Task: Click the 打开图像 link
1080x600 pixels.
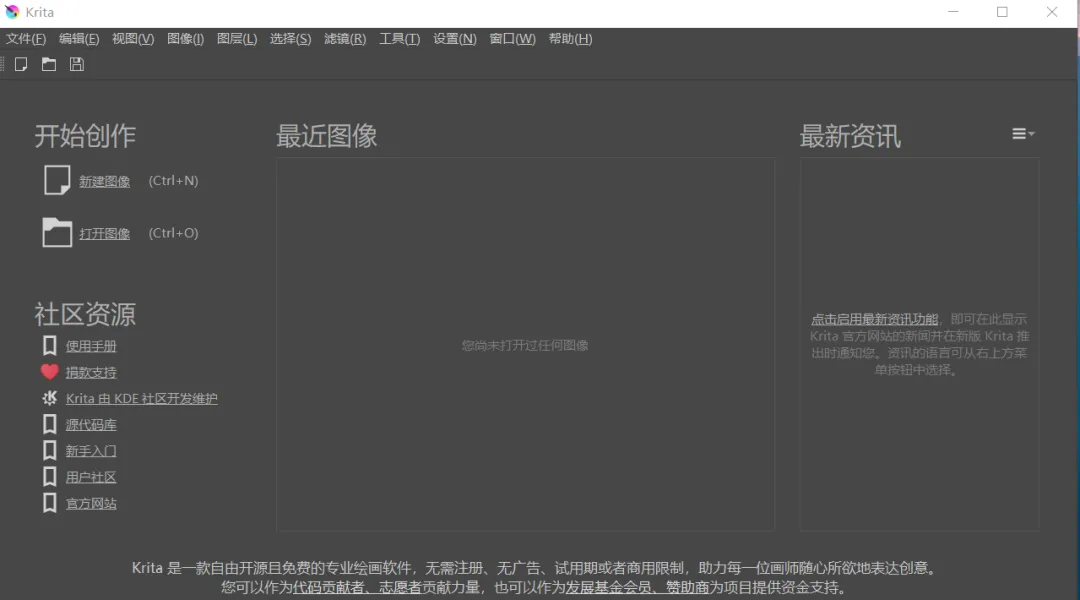Action: coord(104,234)
